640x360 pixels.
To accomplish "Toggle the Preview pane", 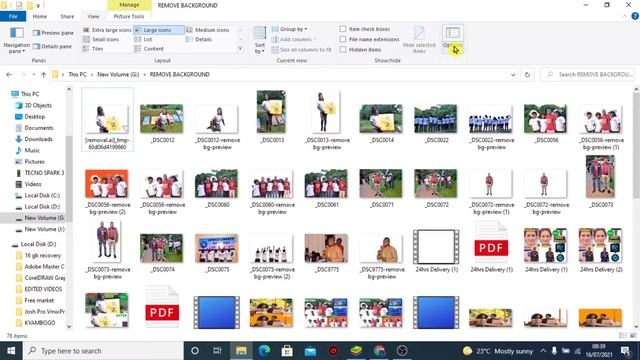I will click(x=53, y=33).
